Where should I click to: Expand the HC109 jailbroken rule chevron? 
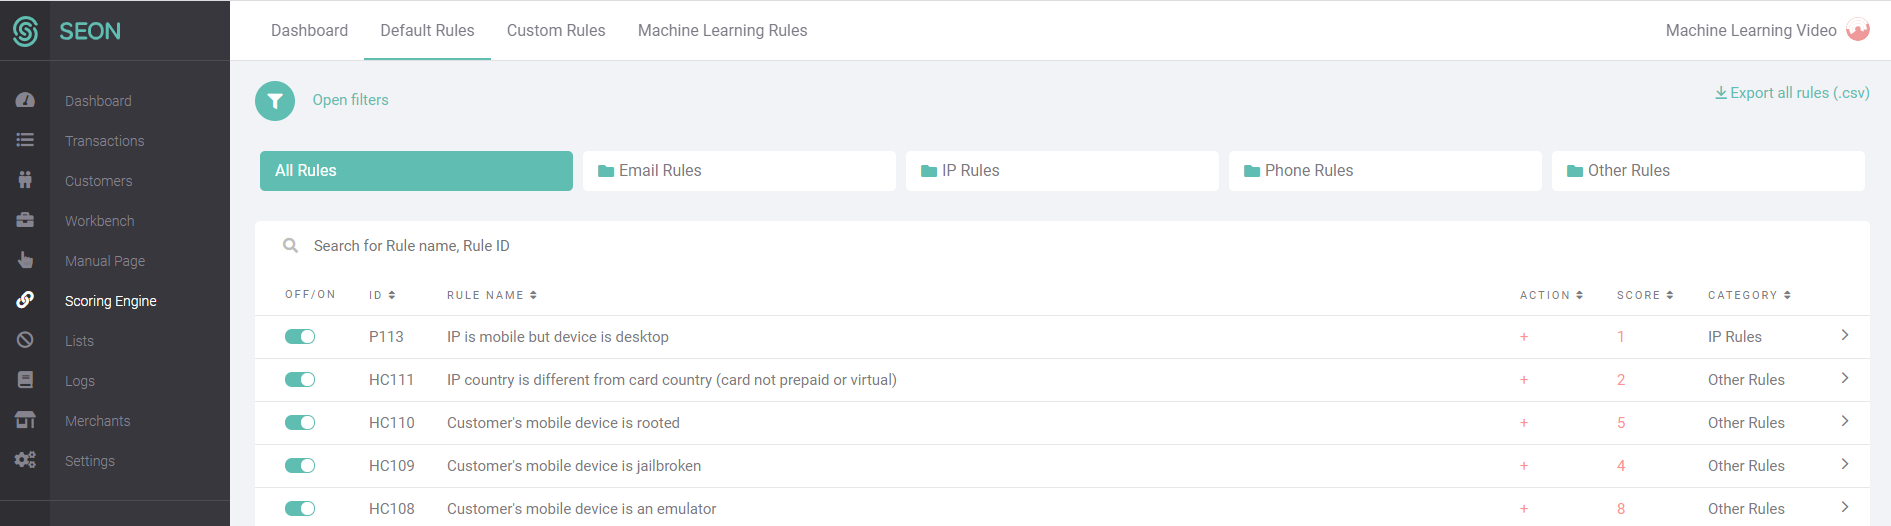pos(1845,464)
